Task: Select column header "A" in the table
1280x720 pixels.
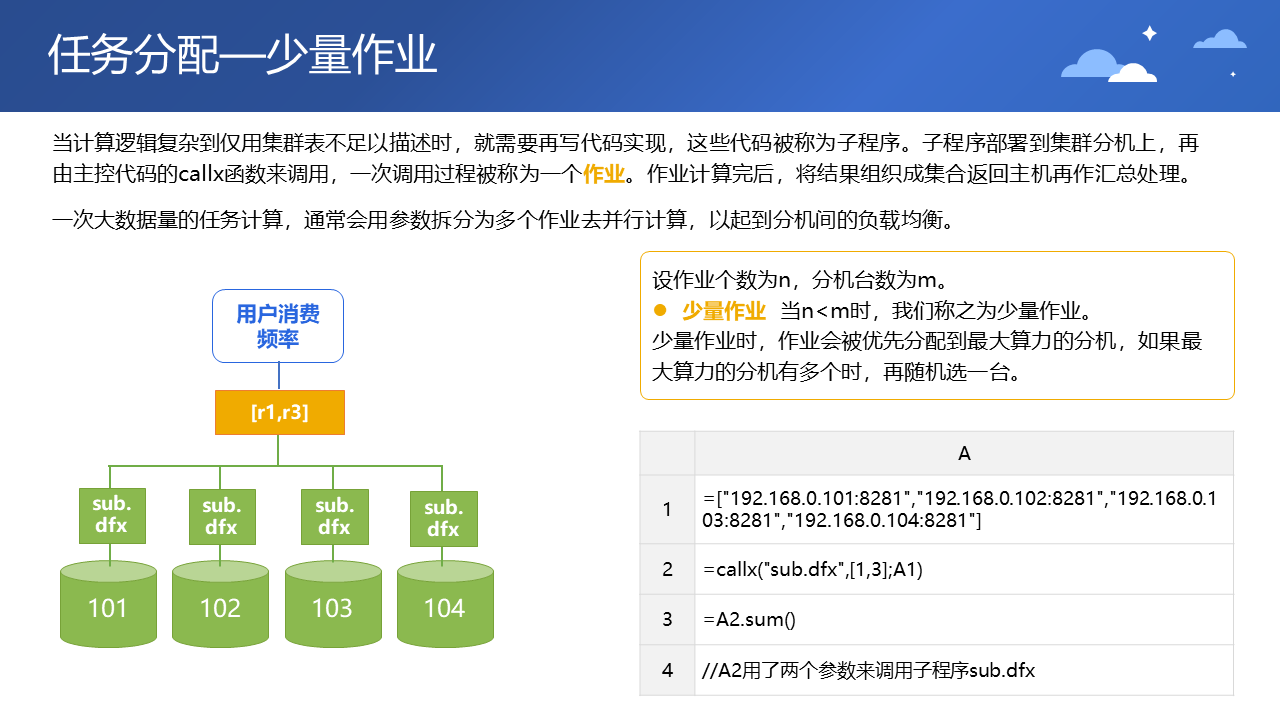Action: (964, 453)
